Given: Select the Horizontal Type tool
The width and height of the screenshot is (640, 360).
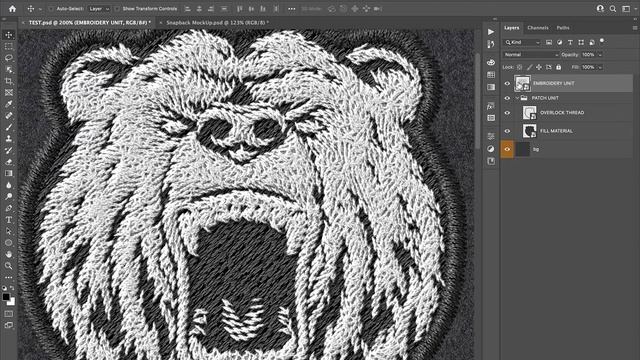Looking at the screenshot, I should coord(9,220).
